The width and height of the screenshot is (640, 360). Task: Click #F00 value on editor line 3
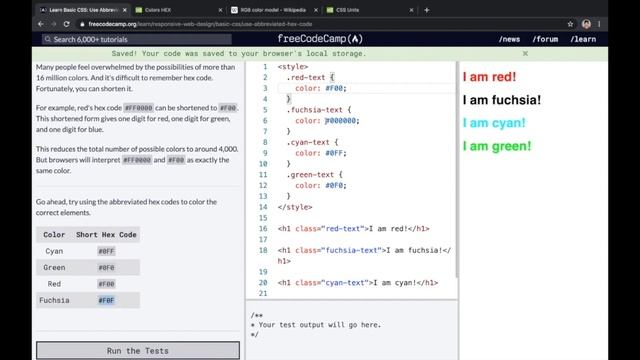[x=334, y=88]
